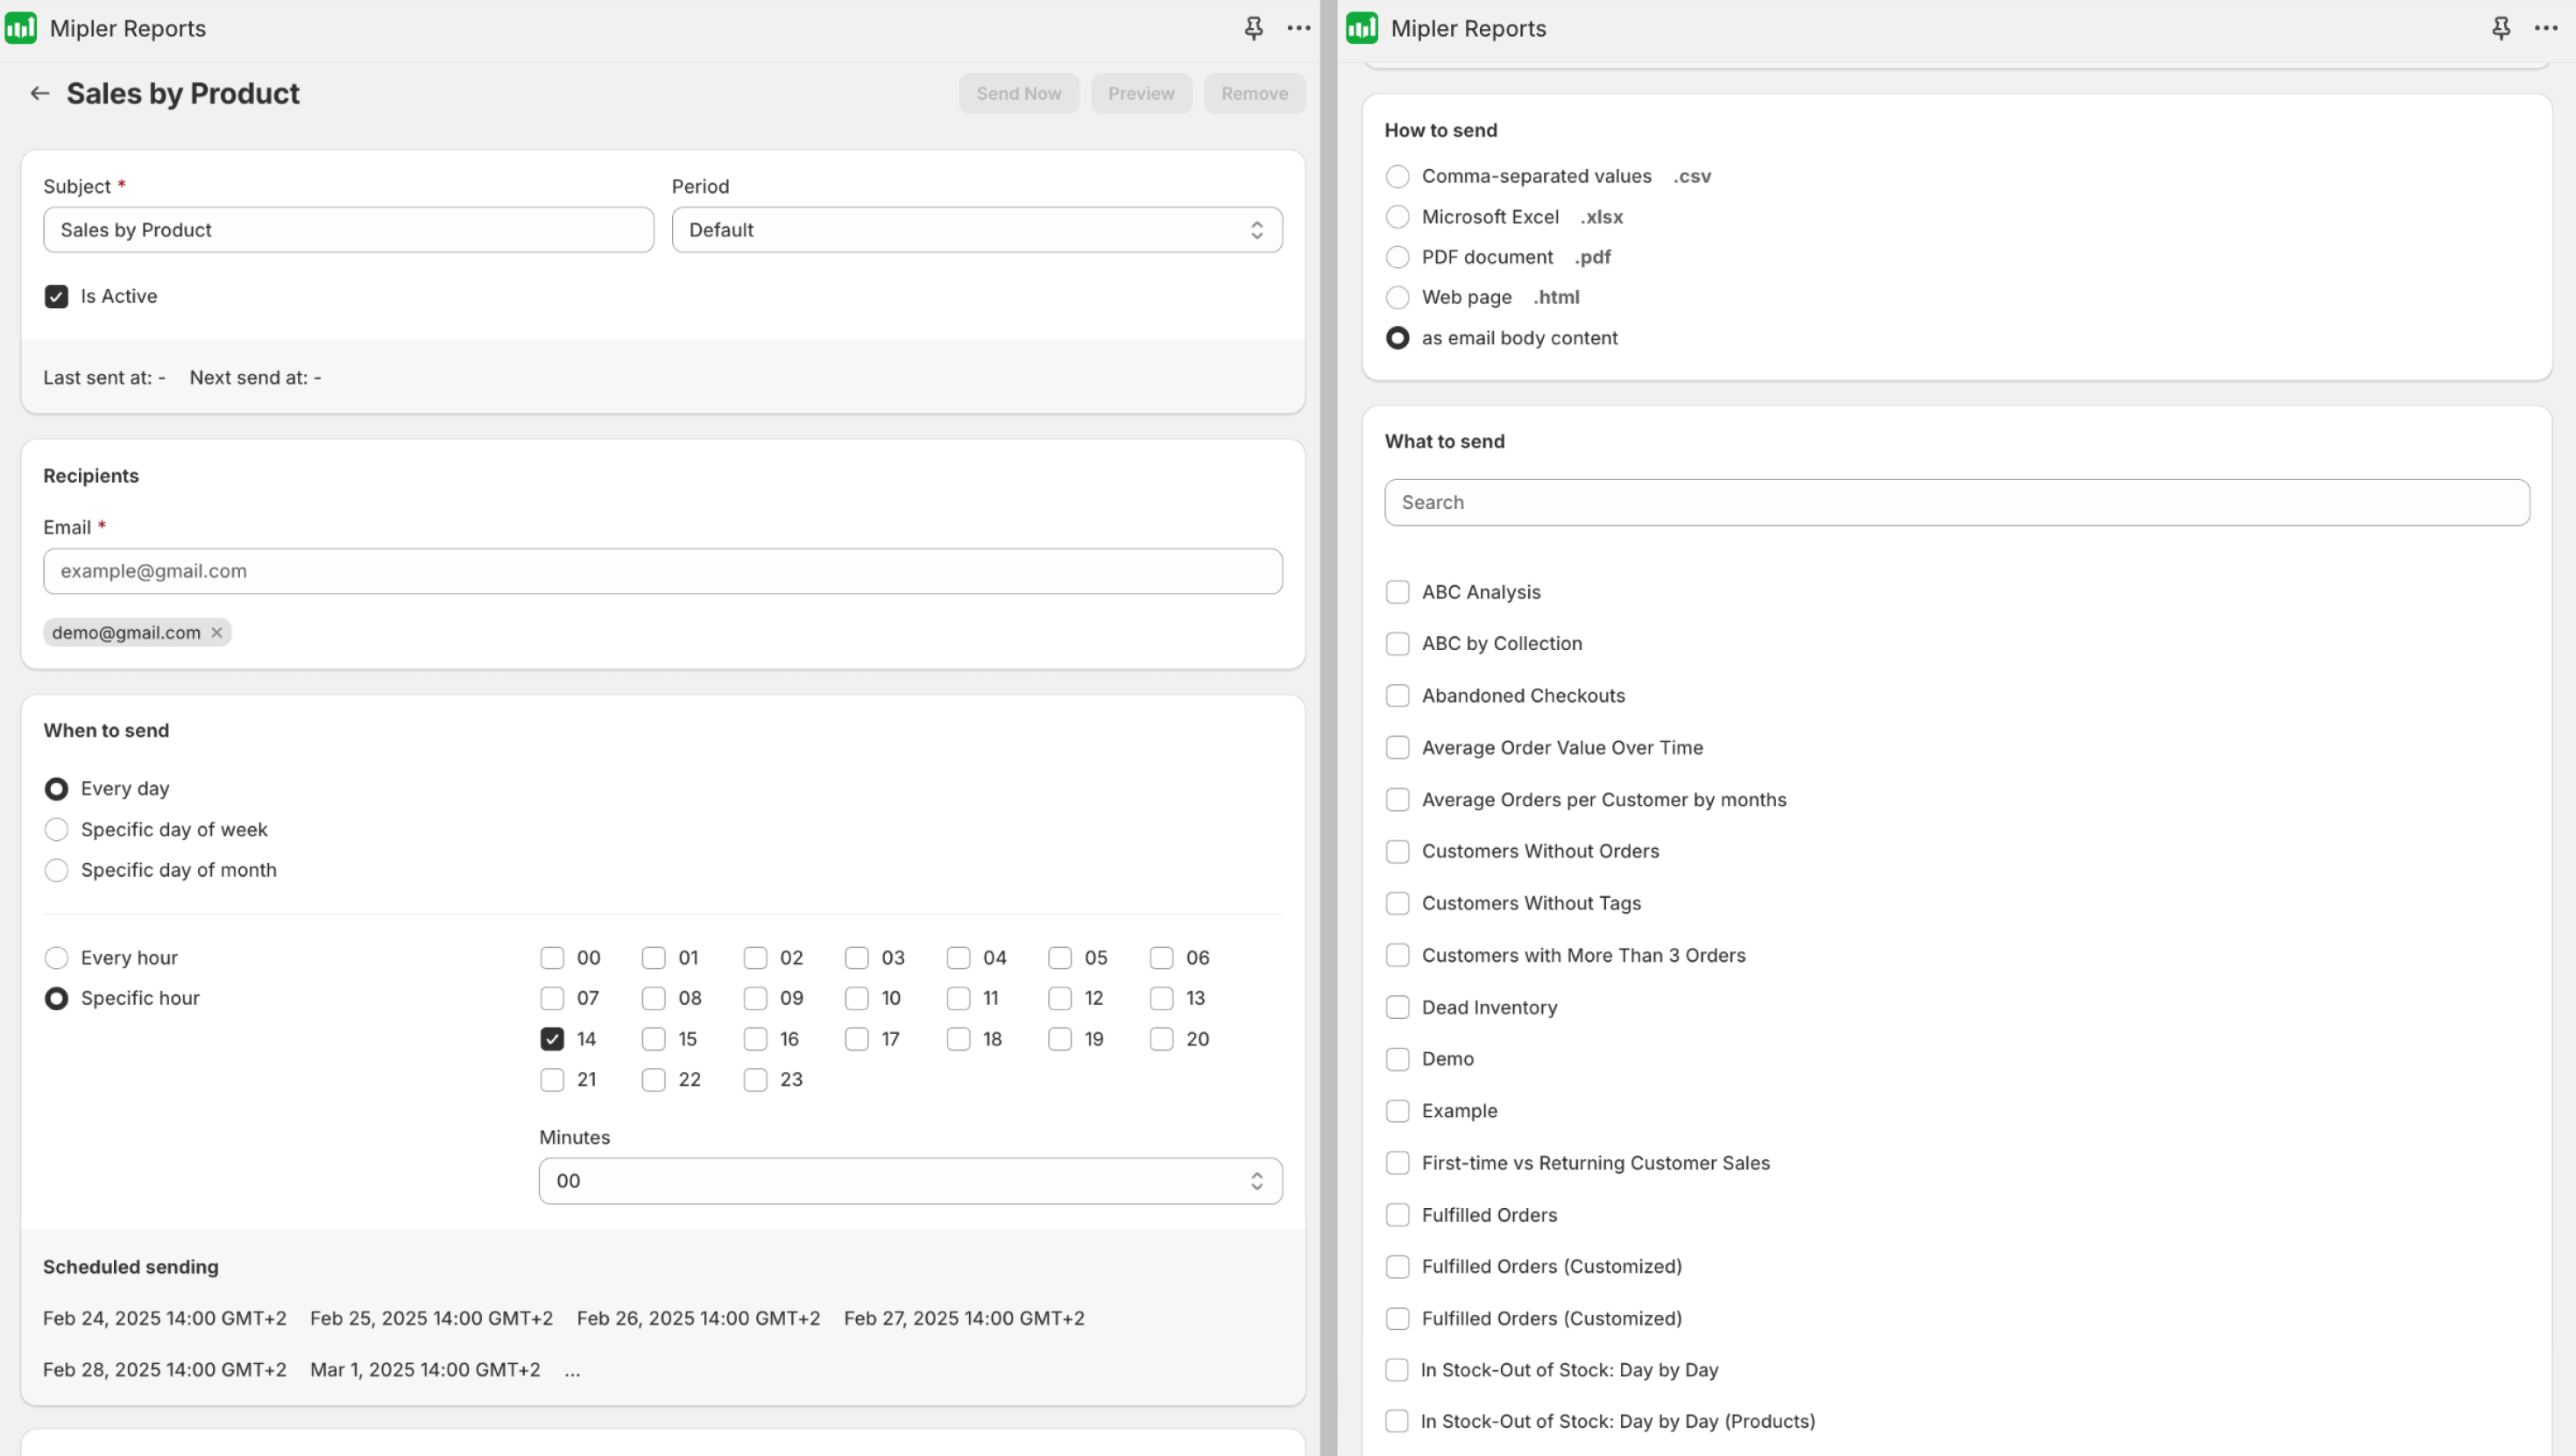Click the What to send Search field

click(1956, 502)
